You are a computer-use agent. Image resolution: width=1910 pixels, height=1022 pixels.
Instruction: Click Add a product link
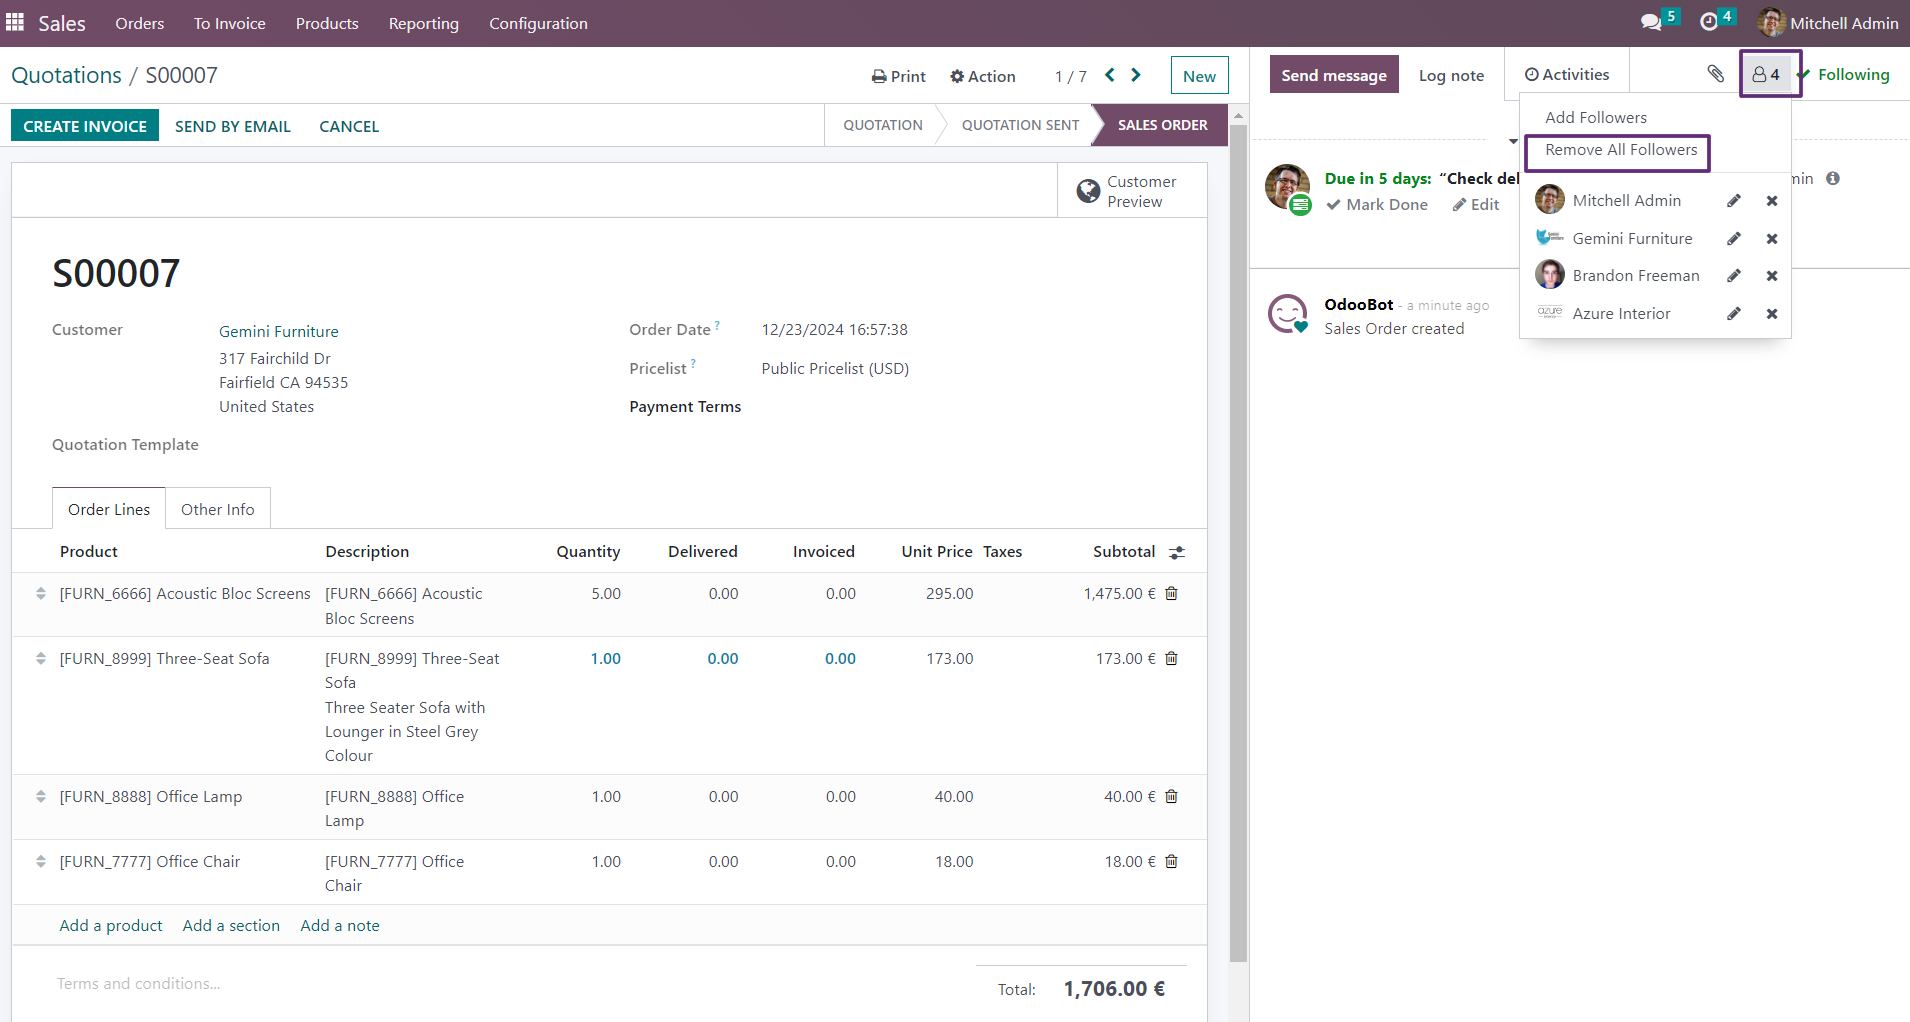point(111,925)
